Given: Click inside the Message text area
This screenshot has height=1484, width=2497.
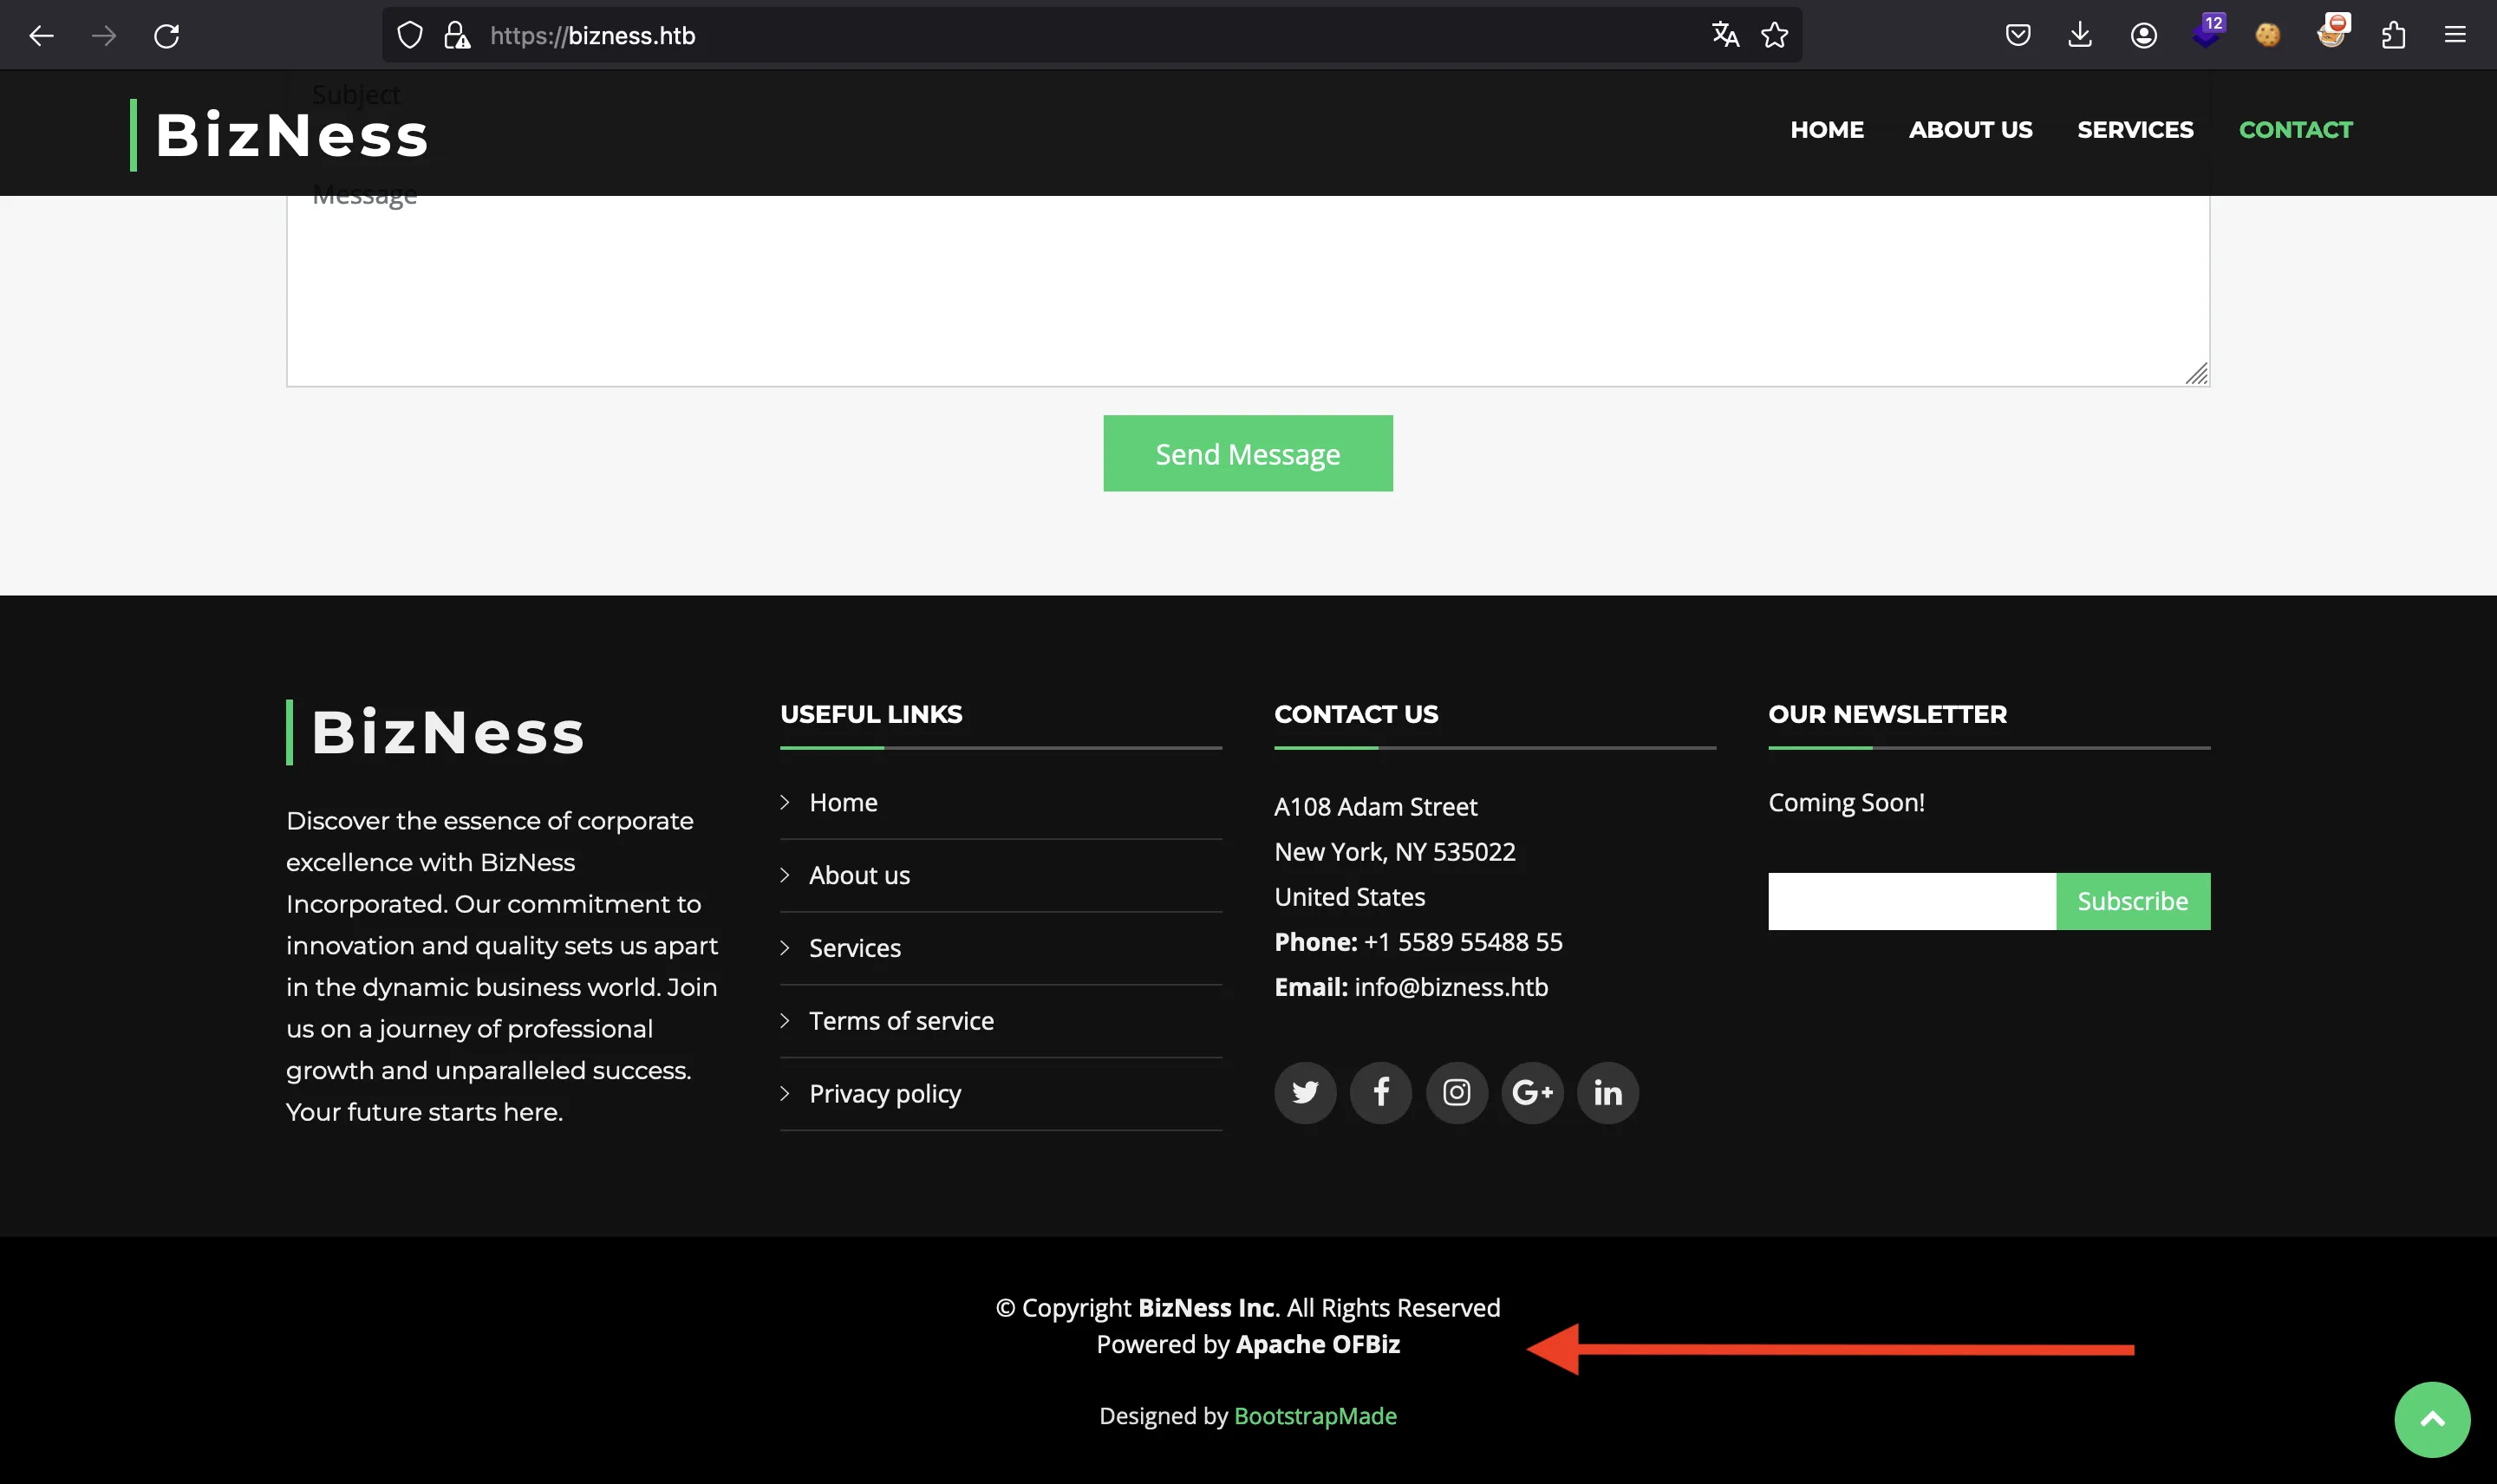Looking at the screenshot, I should pos(1248,290).
